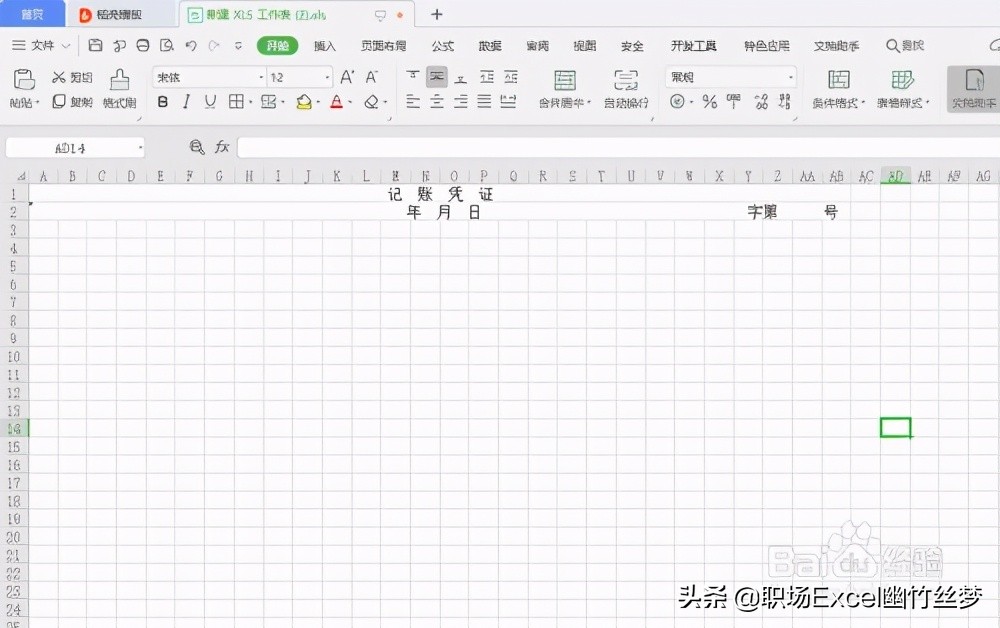
Task: Pick the red font color swatch
Action: coord(336,101)
